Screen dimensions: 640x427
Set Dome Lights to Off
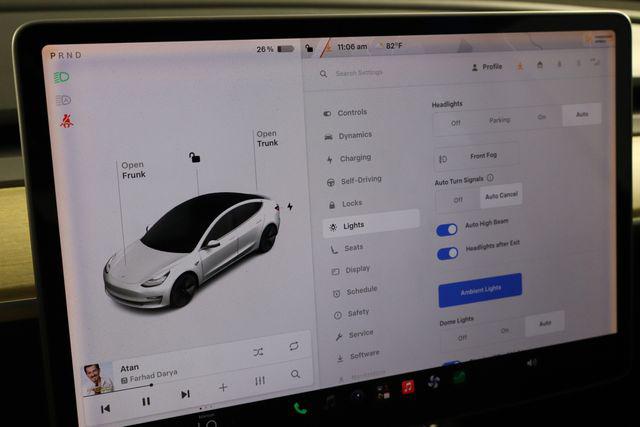pyautogui.click(x=462, y=338)
